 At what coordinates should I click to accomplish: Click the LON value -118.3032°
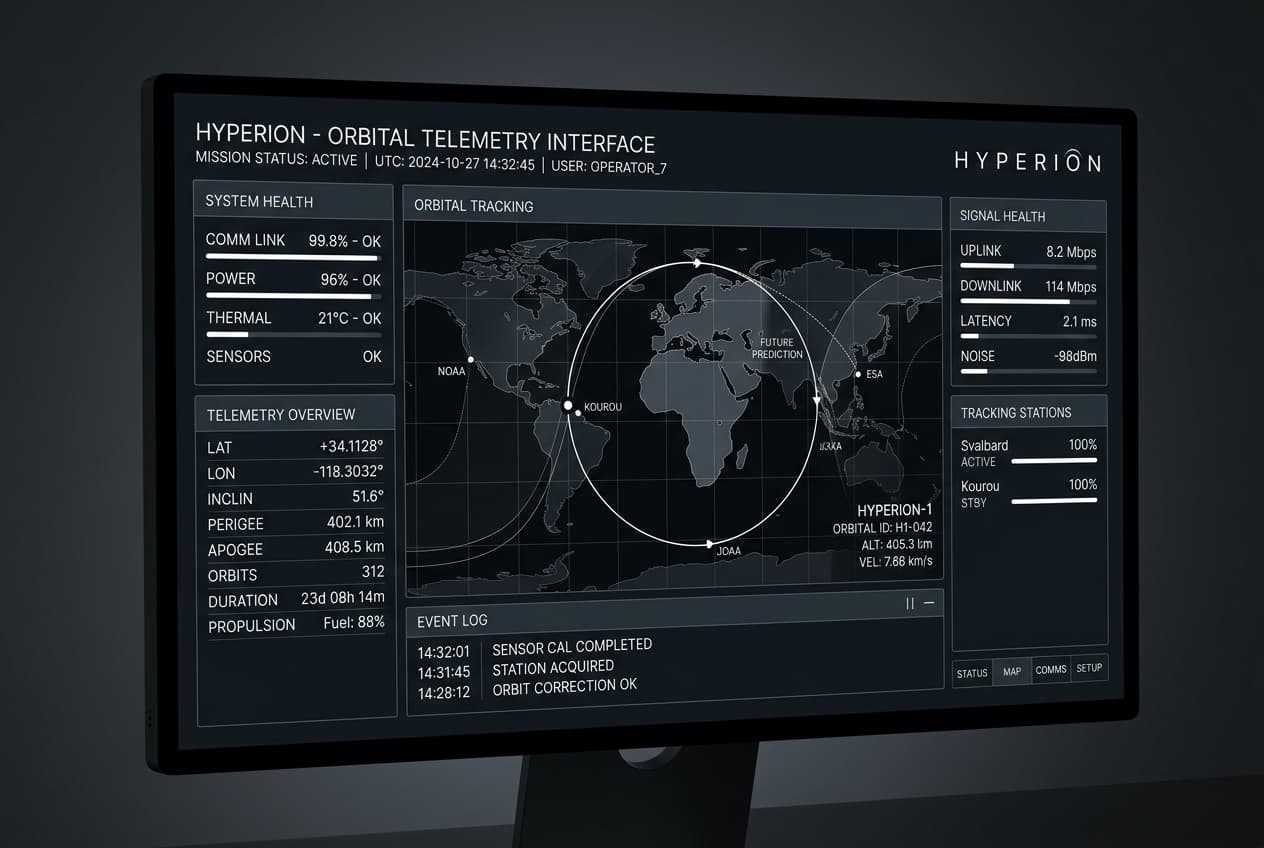point(348,471)
